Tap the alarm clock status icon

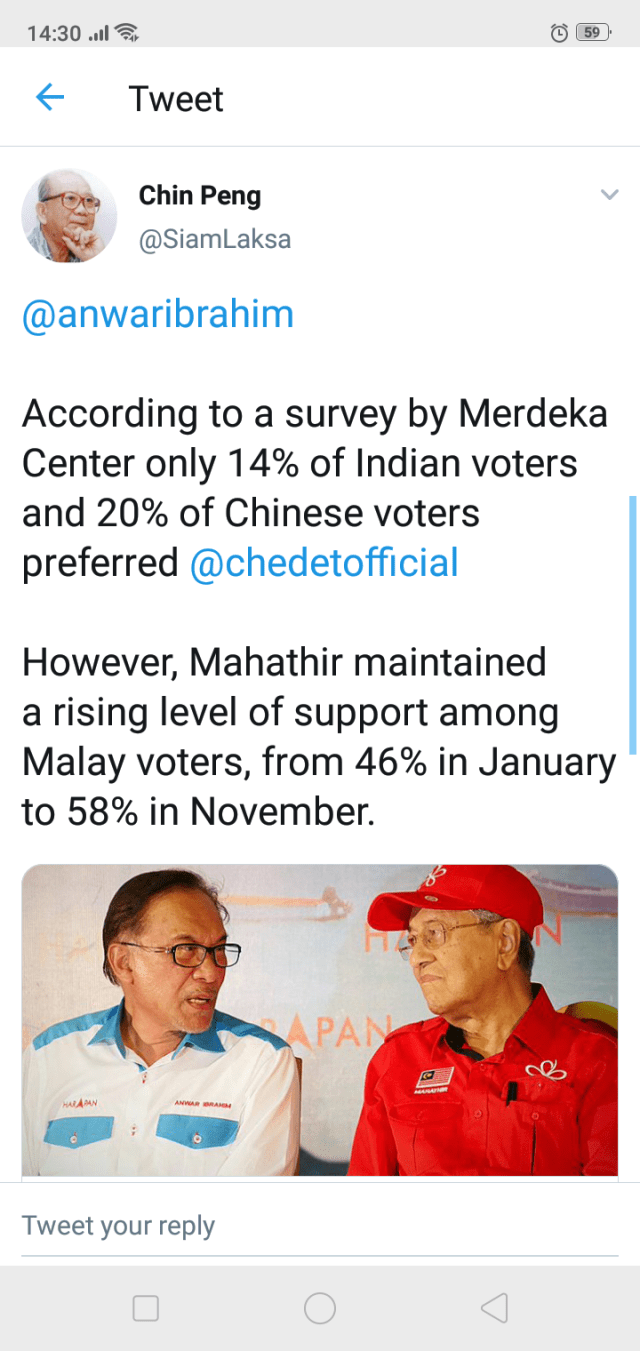pyautogui.click(x=559, y=33)
